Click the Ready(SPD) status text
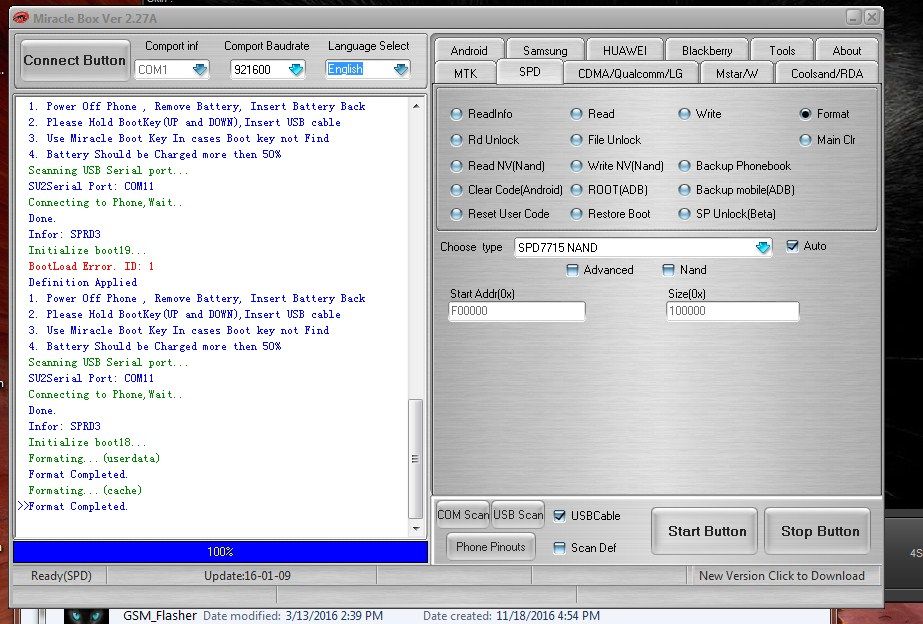The width and height of the screenshot is (923, 624). tap(61, 576)
